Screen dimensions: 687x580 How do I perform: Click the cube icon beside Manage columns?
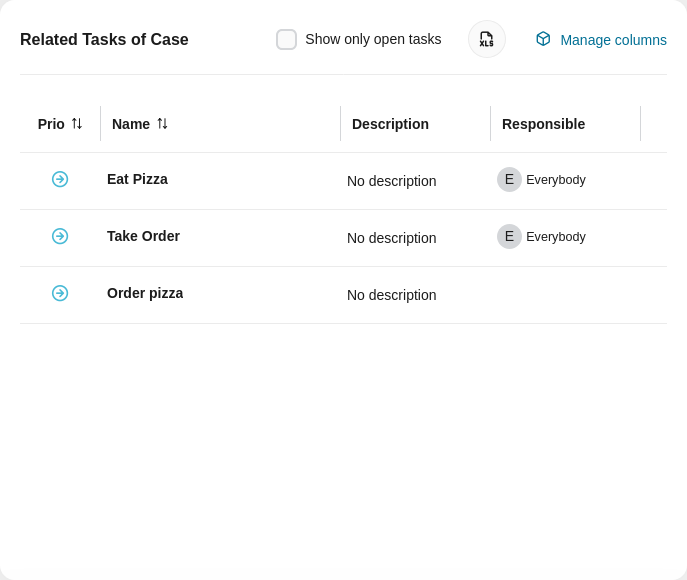543,39
